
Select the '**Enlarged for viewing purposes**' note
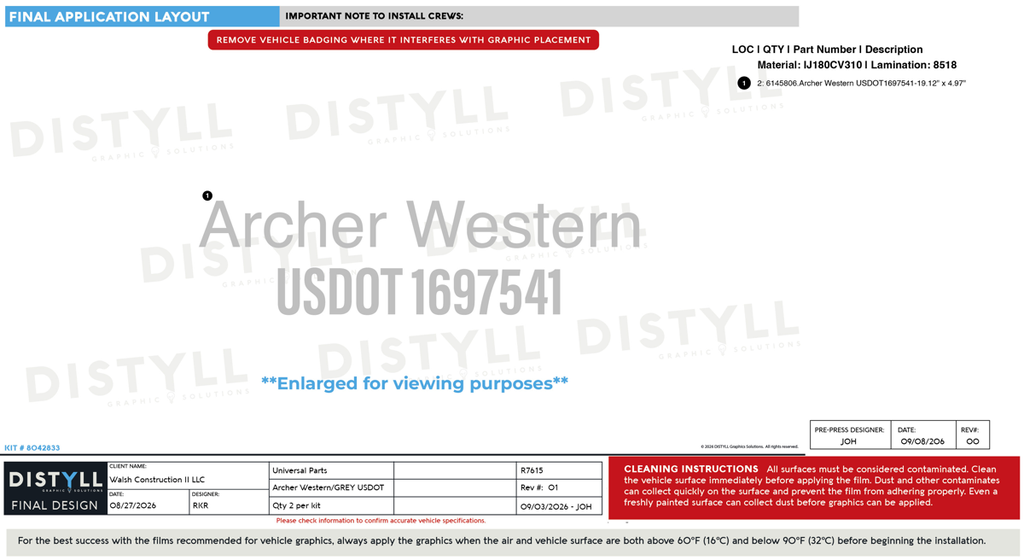[415, 383]
